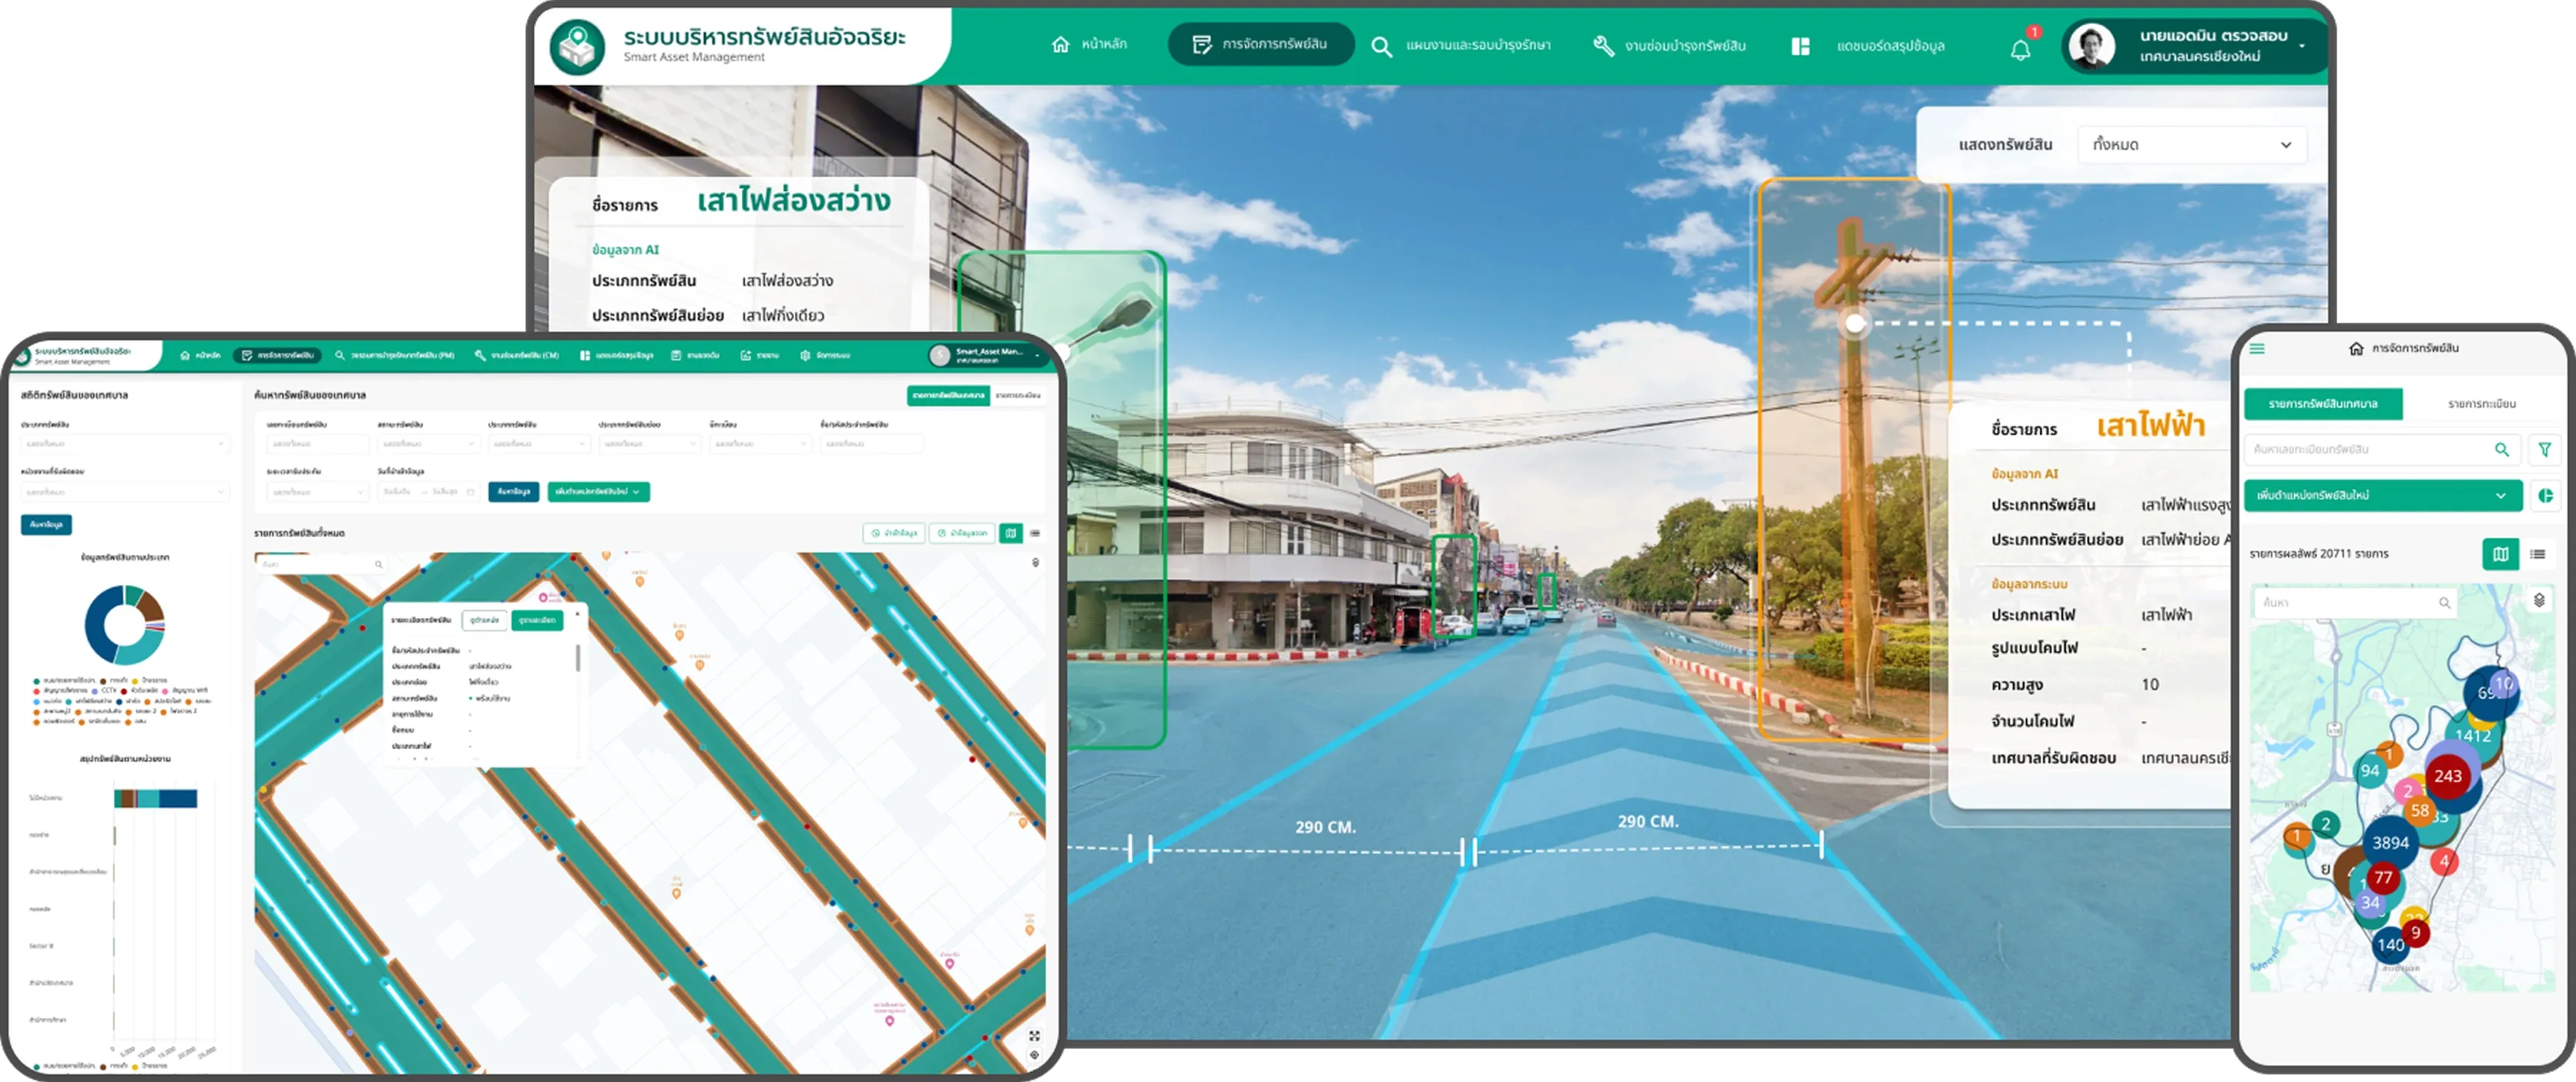Toggle tablet asset list to map view

tap(1010, 533)
